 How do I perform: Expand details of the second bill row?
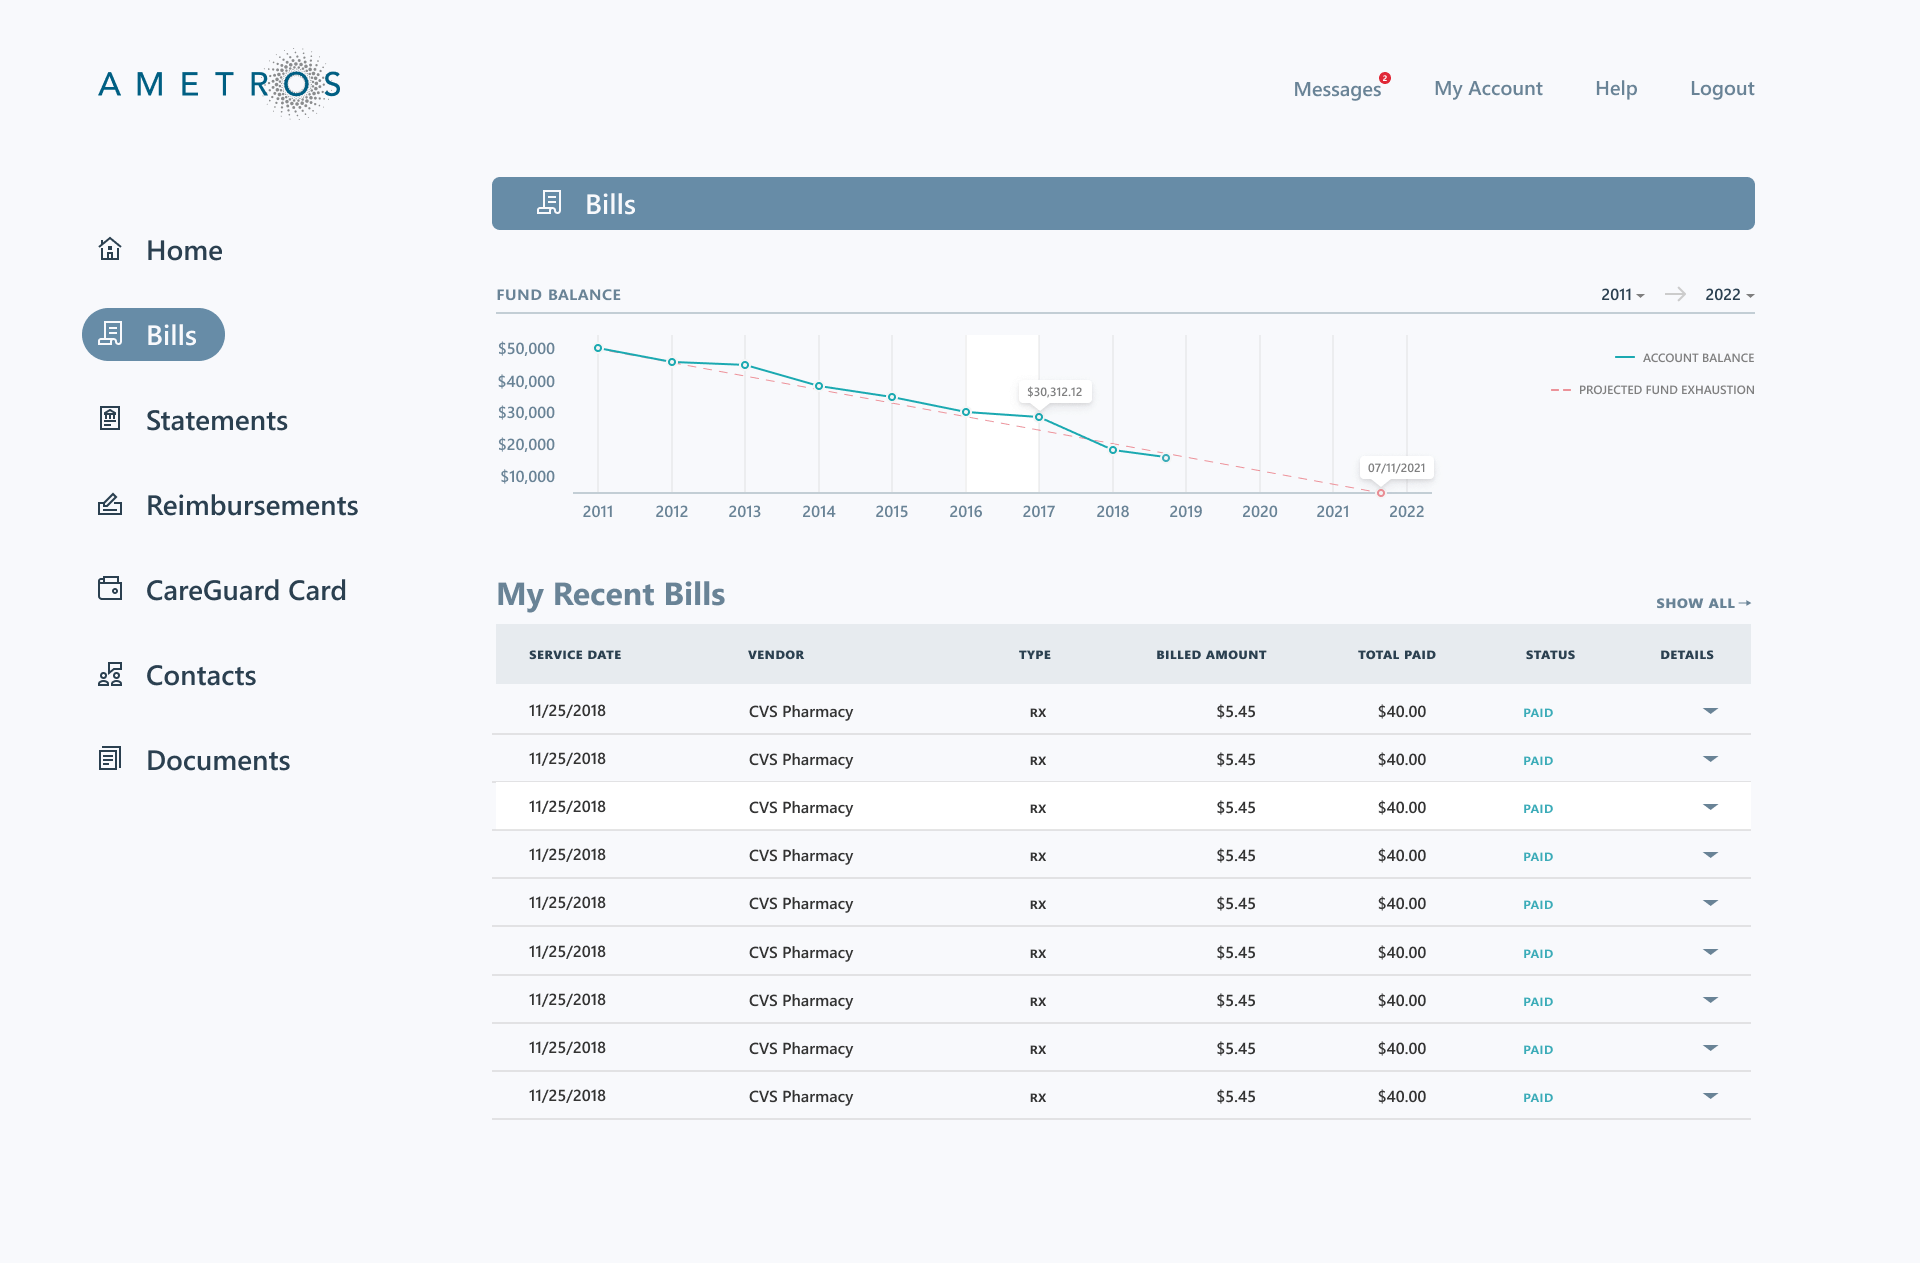pyautogui.click(x=1710, y=759)
